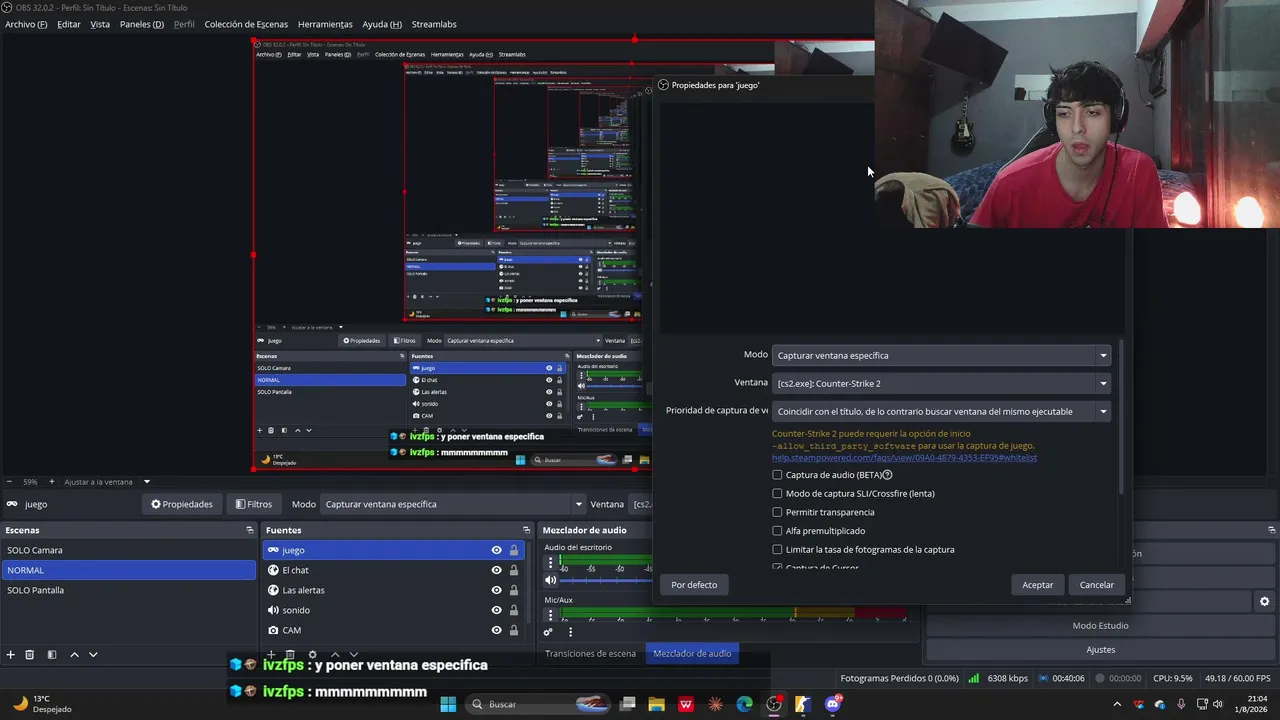The image size is (1280, 720).
Task: Click the Propiedades button
Action: tap(182, 504)
